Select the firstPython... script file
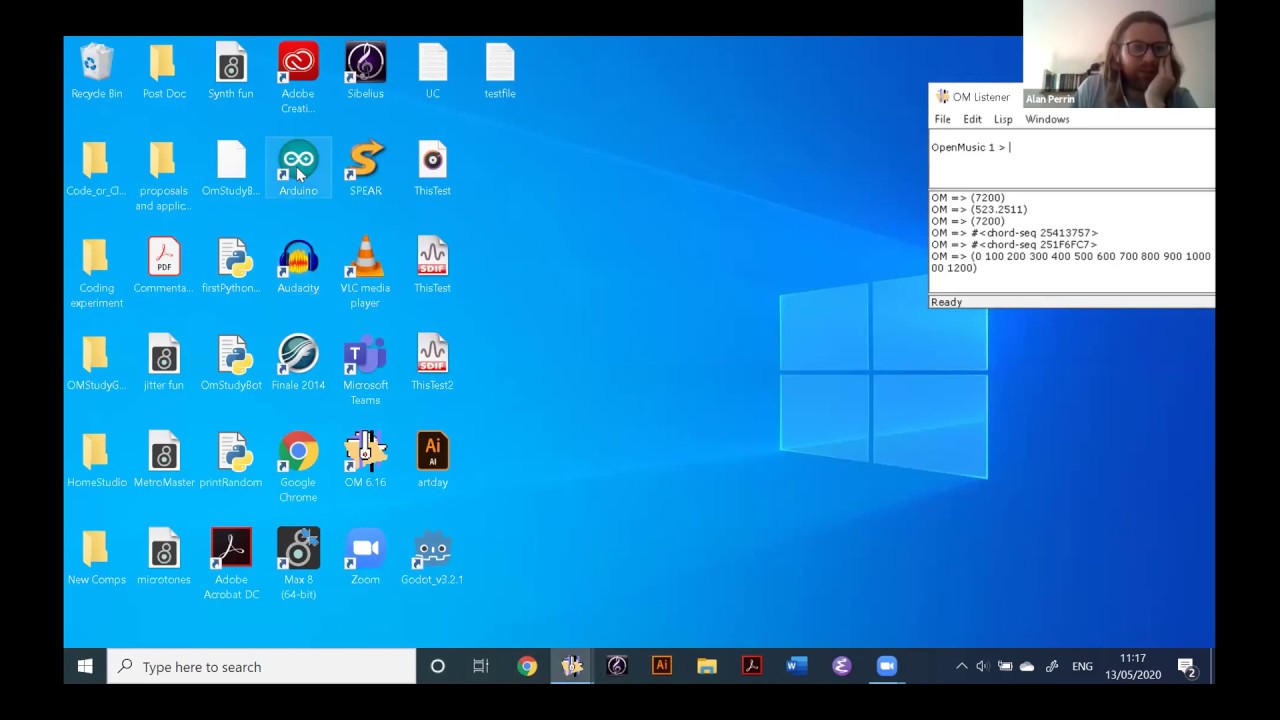 (x=231, y=264)
